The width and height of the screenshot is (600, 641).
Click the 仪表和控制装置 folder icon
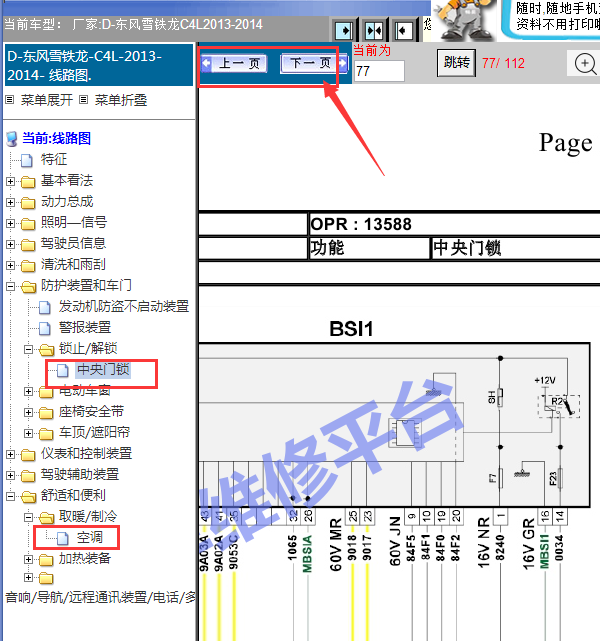click(28, 455)
